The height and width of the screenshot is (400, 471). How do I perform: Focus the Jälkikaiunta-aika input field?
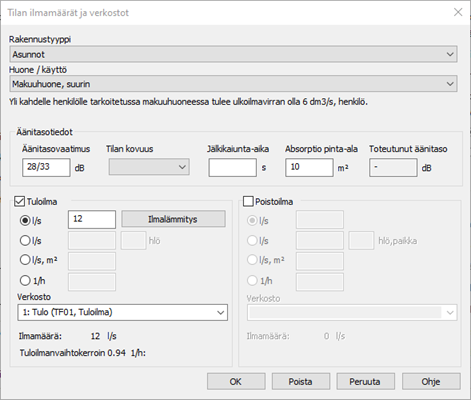coord(232,167)
